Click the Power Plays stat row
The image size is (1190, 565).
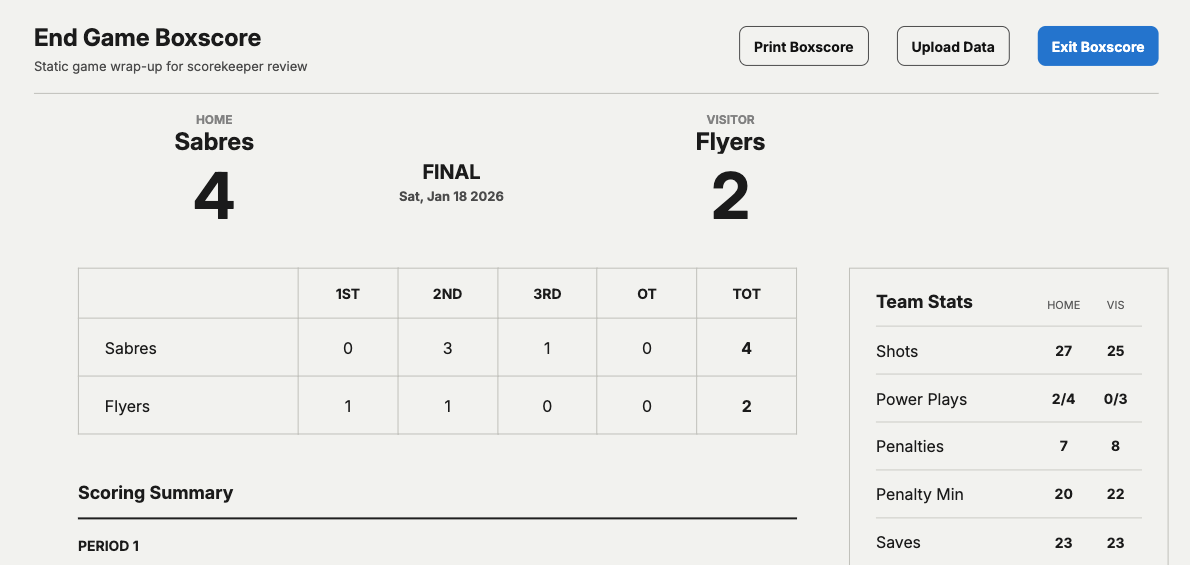click(1009, 399)
